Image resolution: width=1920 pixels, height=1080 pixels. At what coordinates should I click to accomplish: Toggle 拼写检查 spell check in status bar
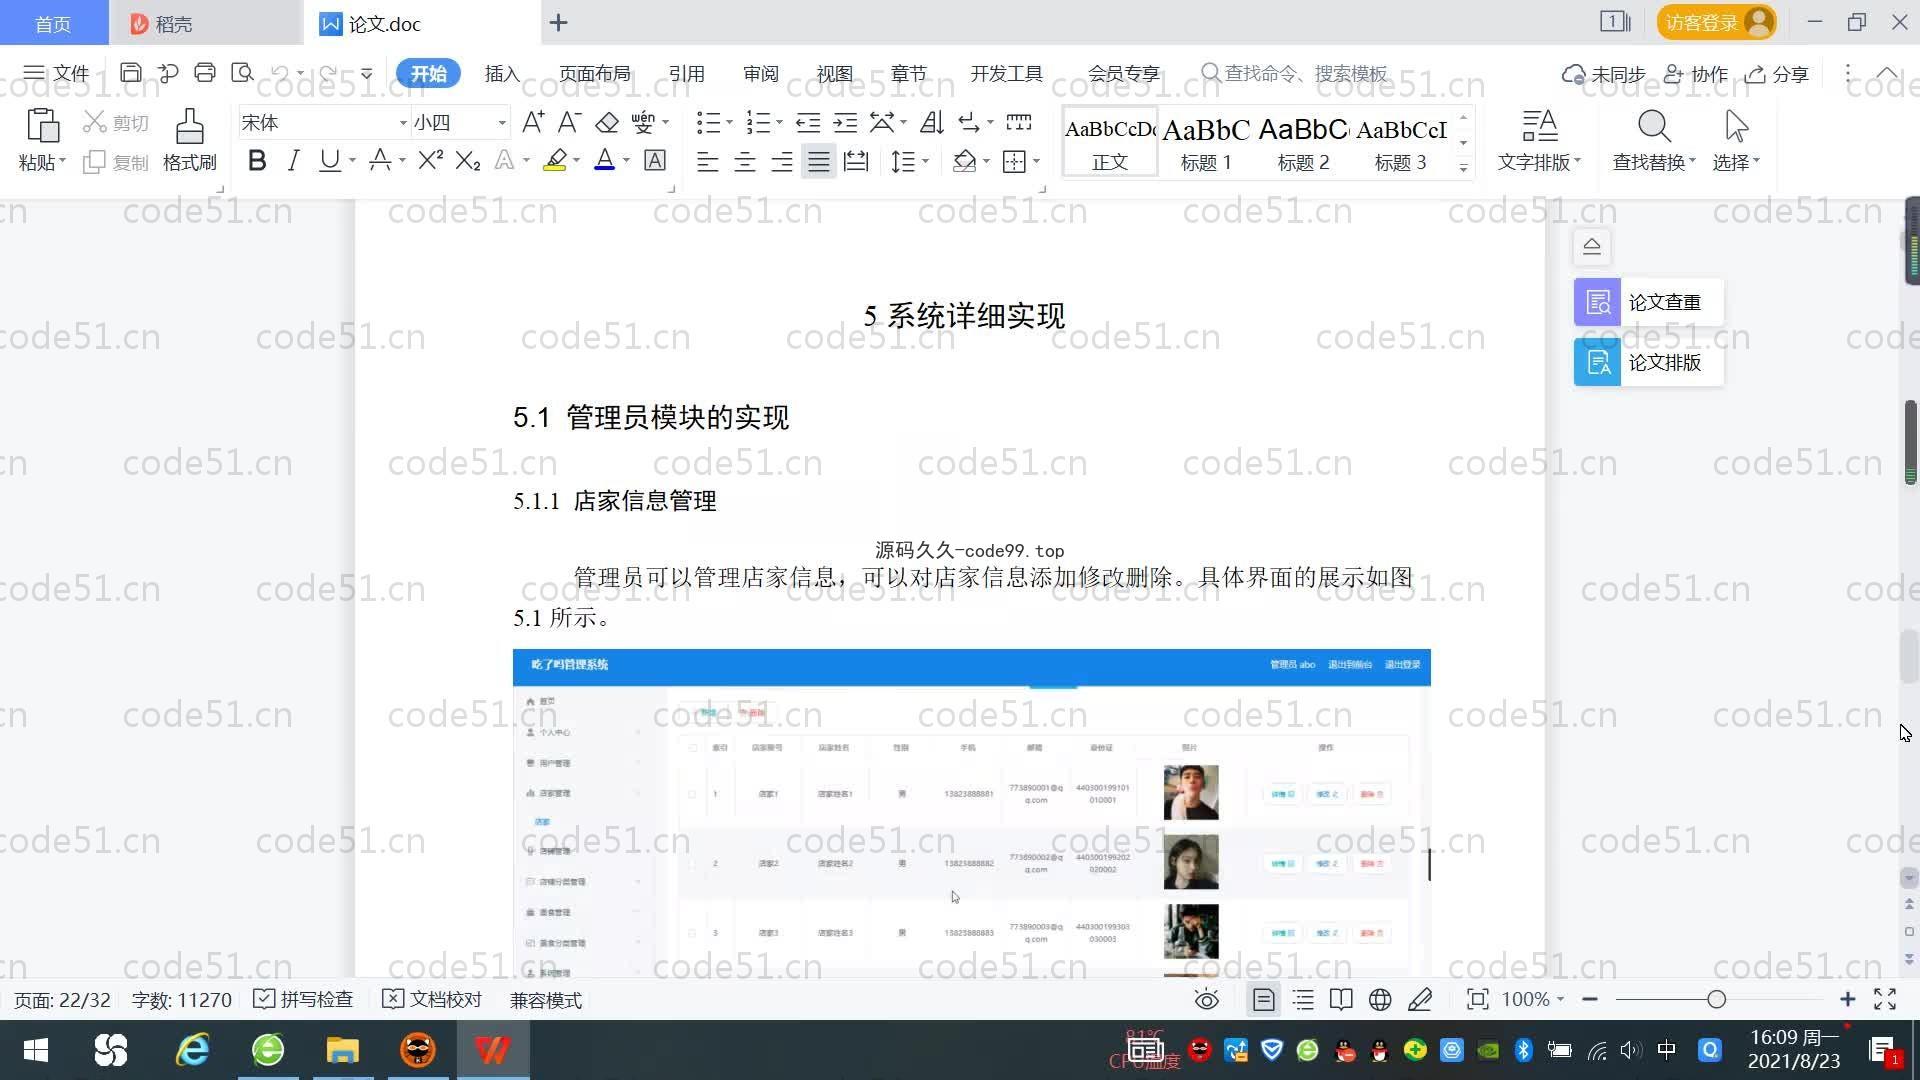tap(303, 1000)
